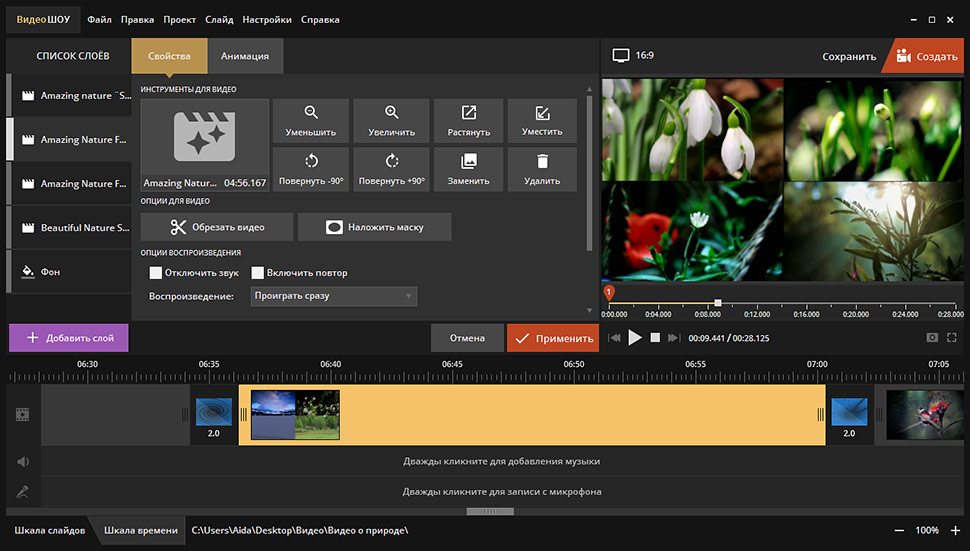The height and width of the screenshot is (551, 970).
Task: Click the Отмена button
Action: 467,338
